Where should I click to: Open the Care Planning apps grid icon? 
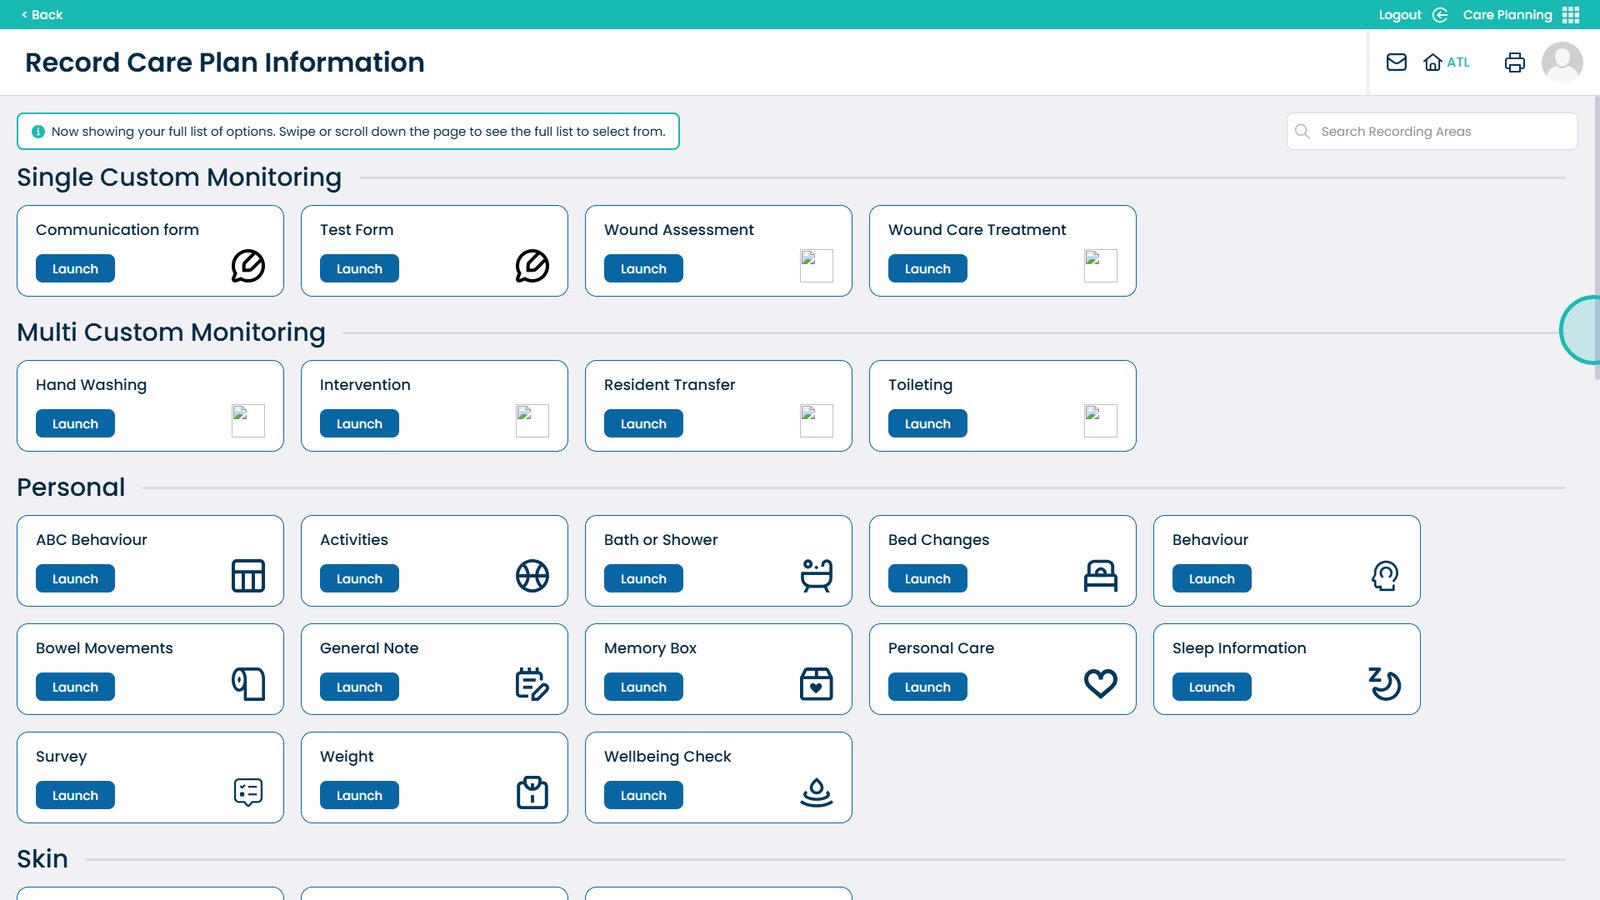(x=1571, y=15)
